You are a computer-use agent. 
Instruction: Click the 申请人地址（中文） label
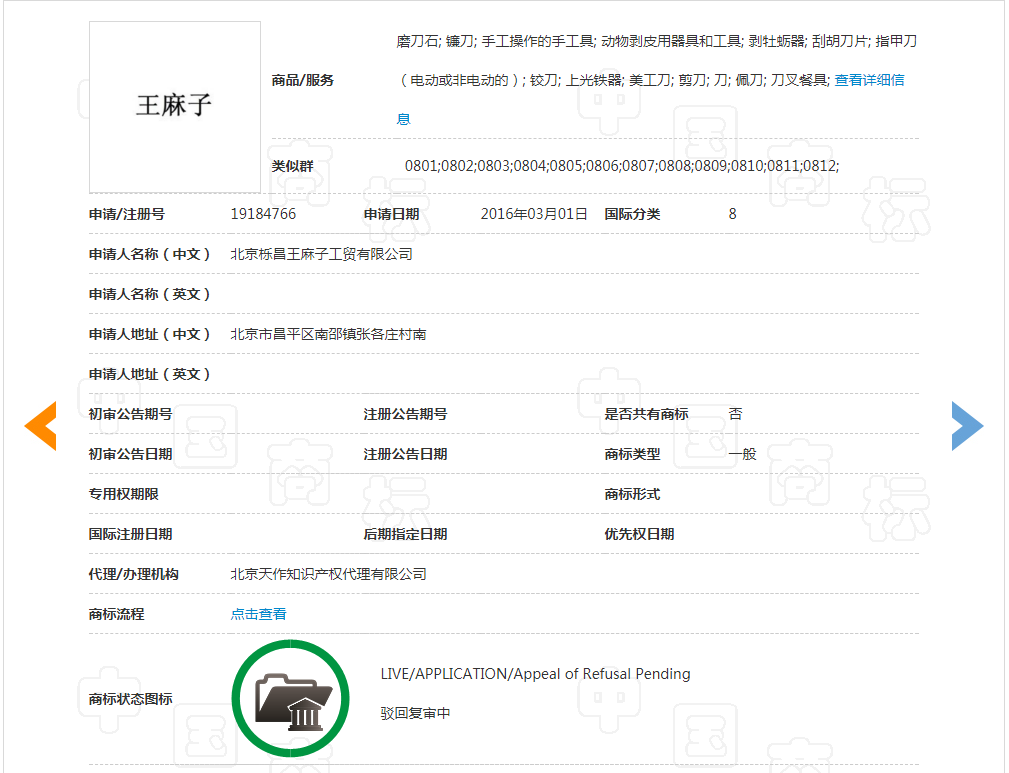149,334
